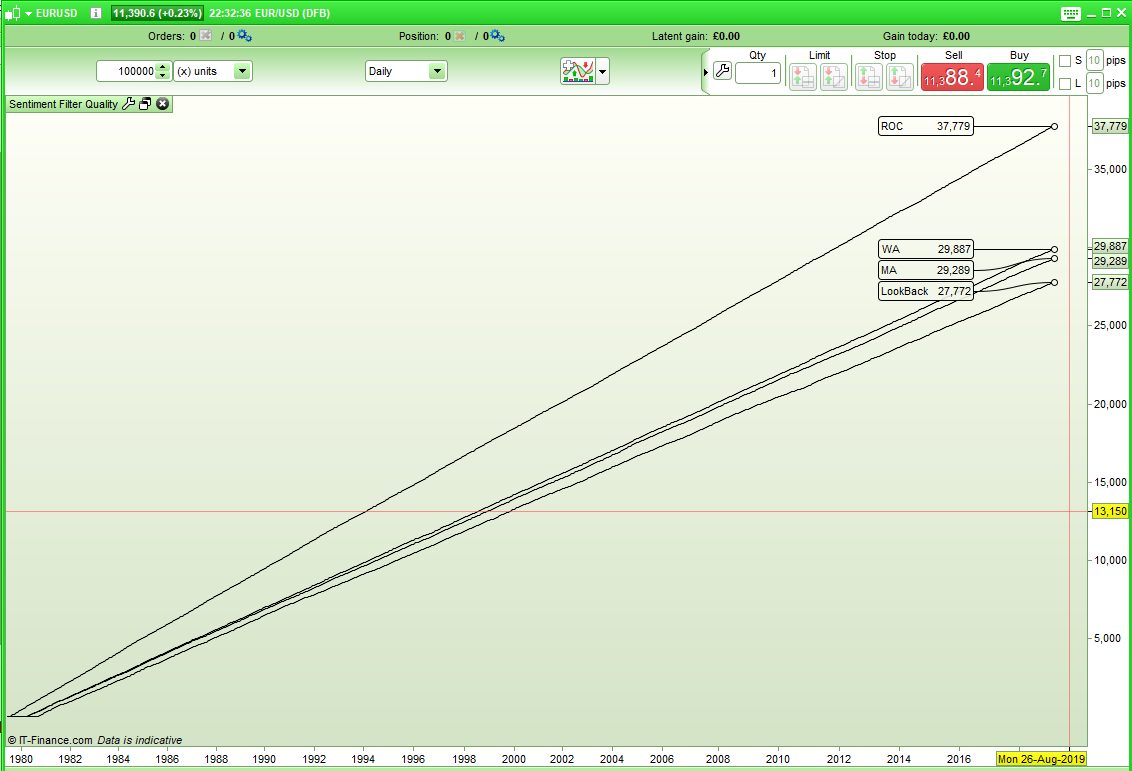Collapse the trading panel with the black triangle
Image resolution: width=1132 pixels, height=771 pixels.
pos(705,72)
